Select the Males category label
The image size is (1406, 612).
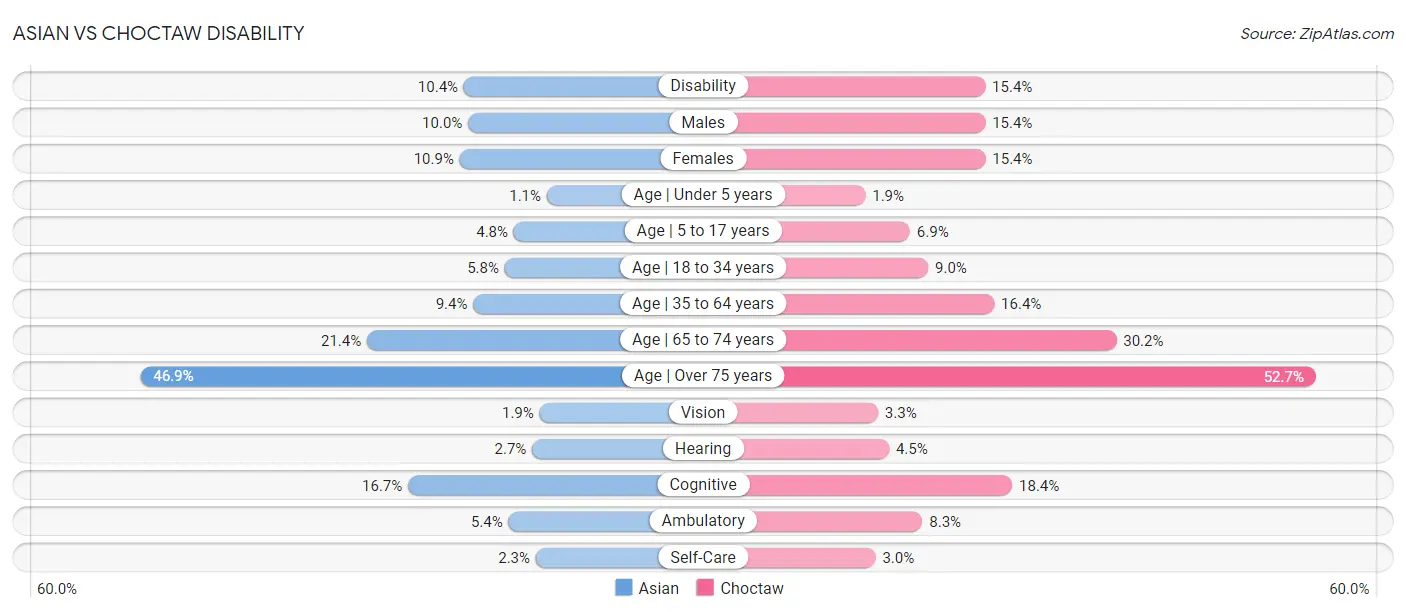703,122
